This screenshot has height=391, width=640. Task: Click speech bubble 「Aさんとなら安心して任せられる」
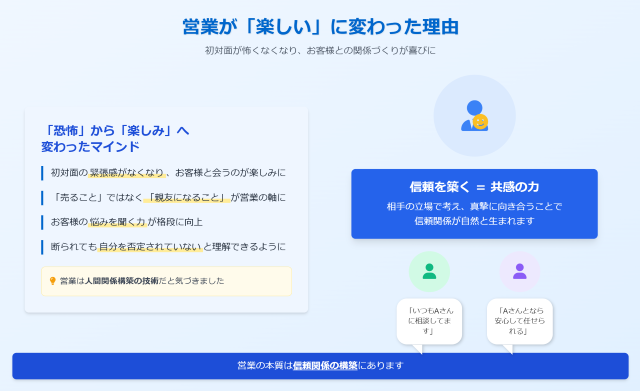[520, 321]
